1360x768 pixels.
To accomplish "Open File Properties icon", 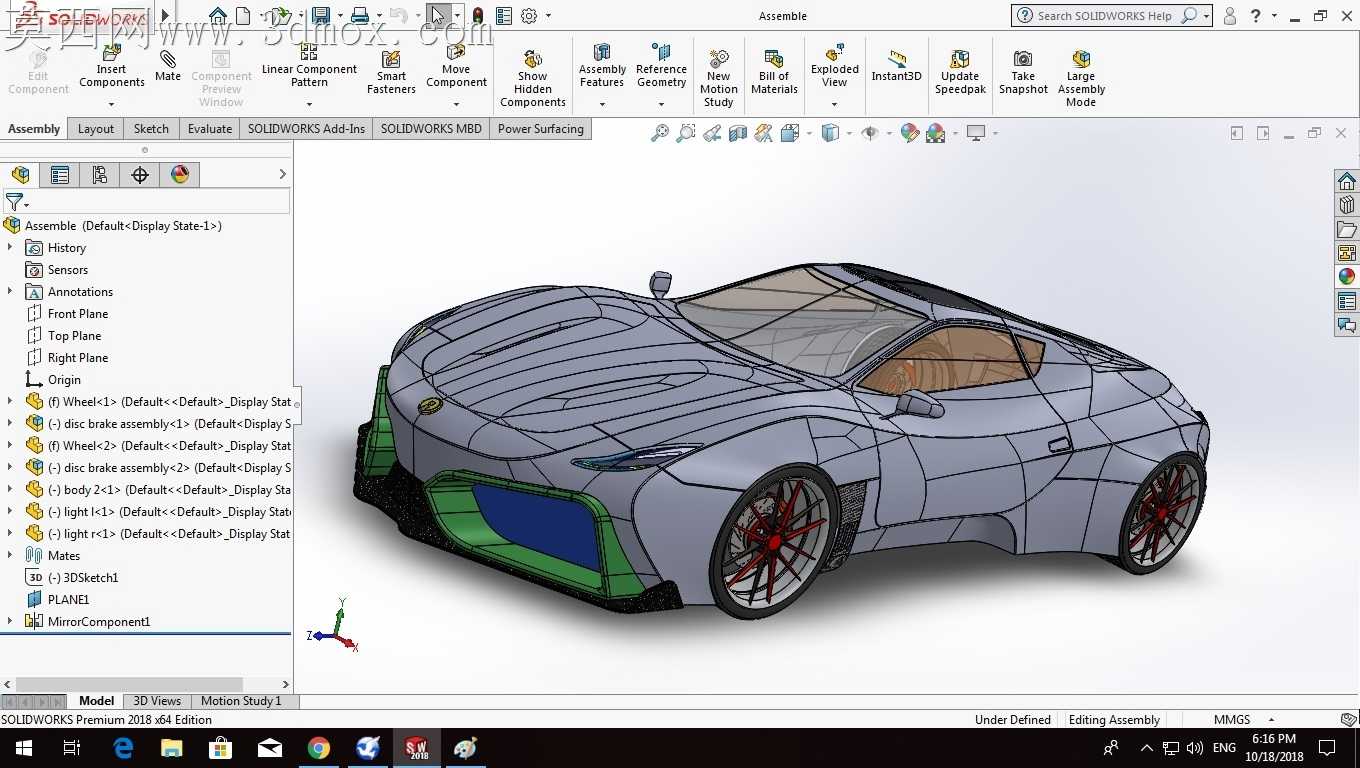I will 504,15.
